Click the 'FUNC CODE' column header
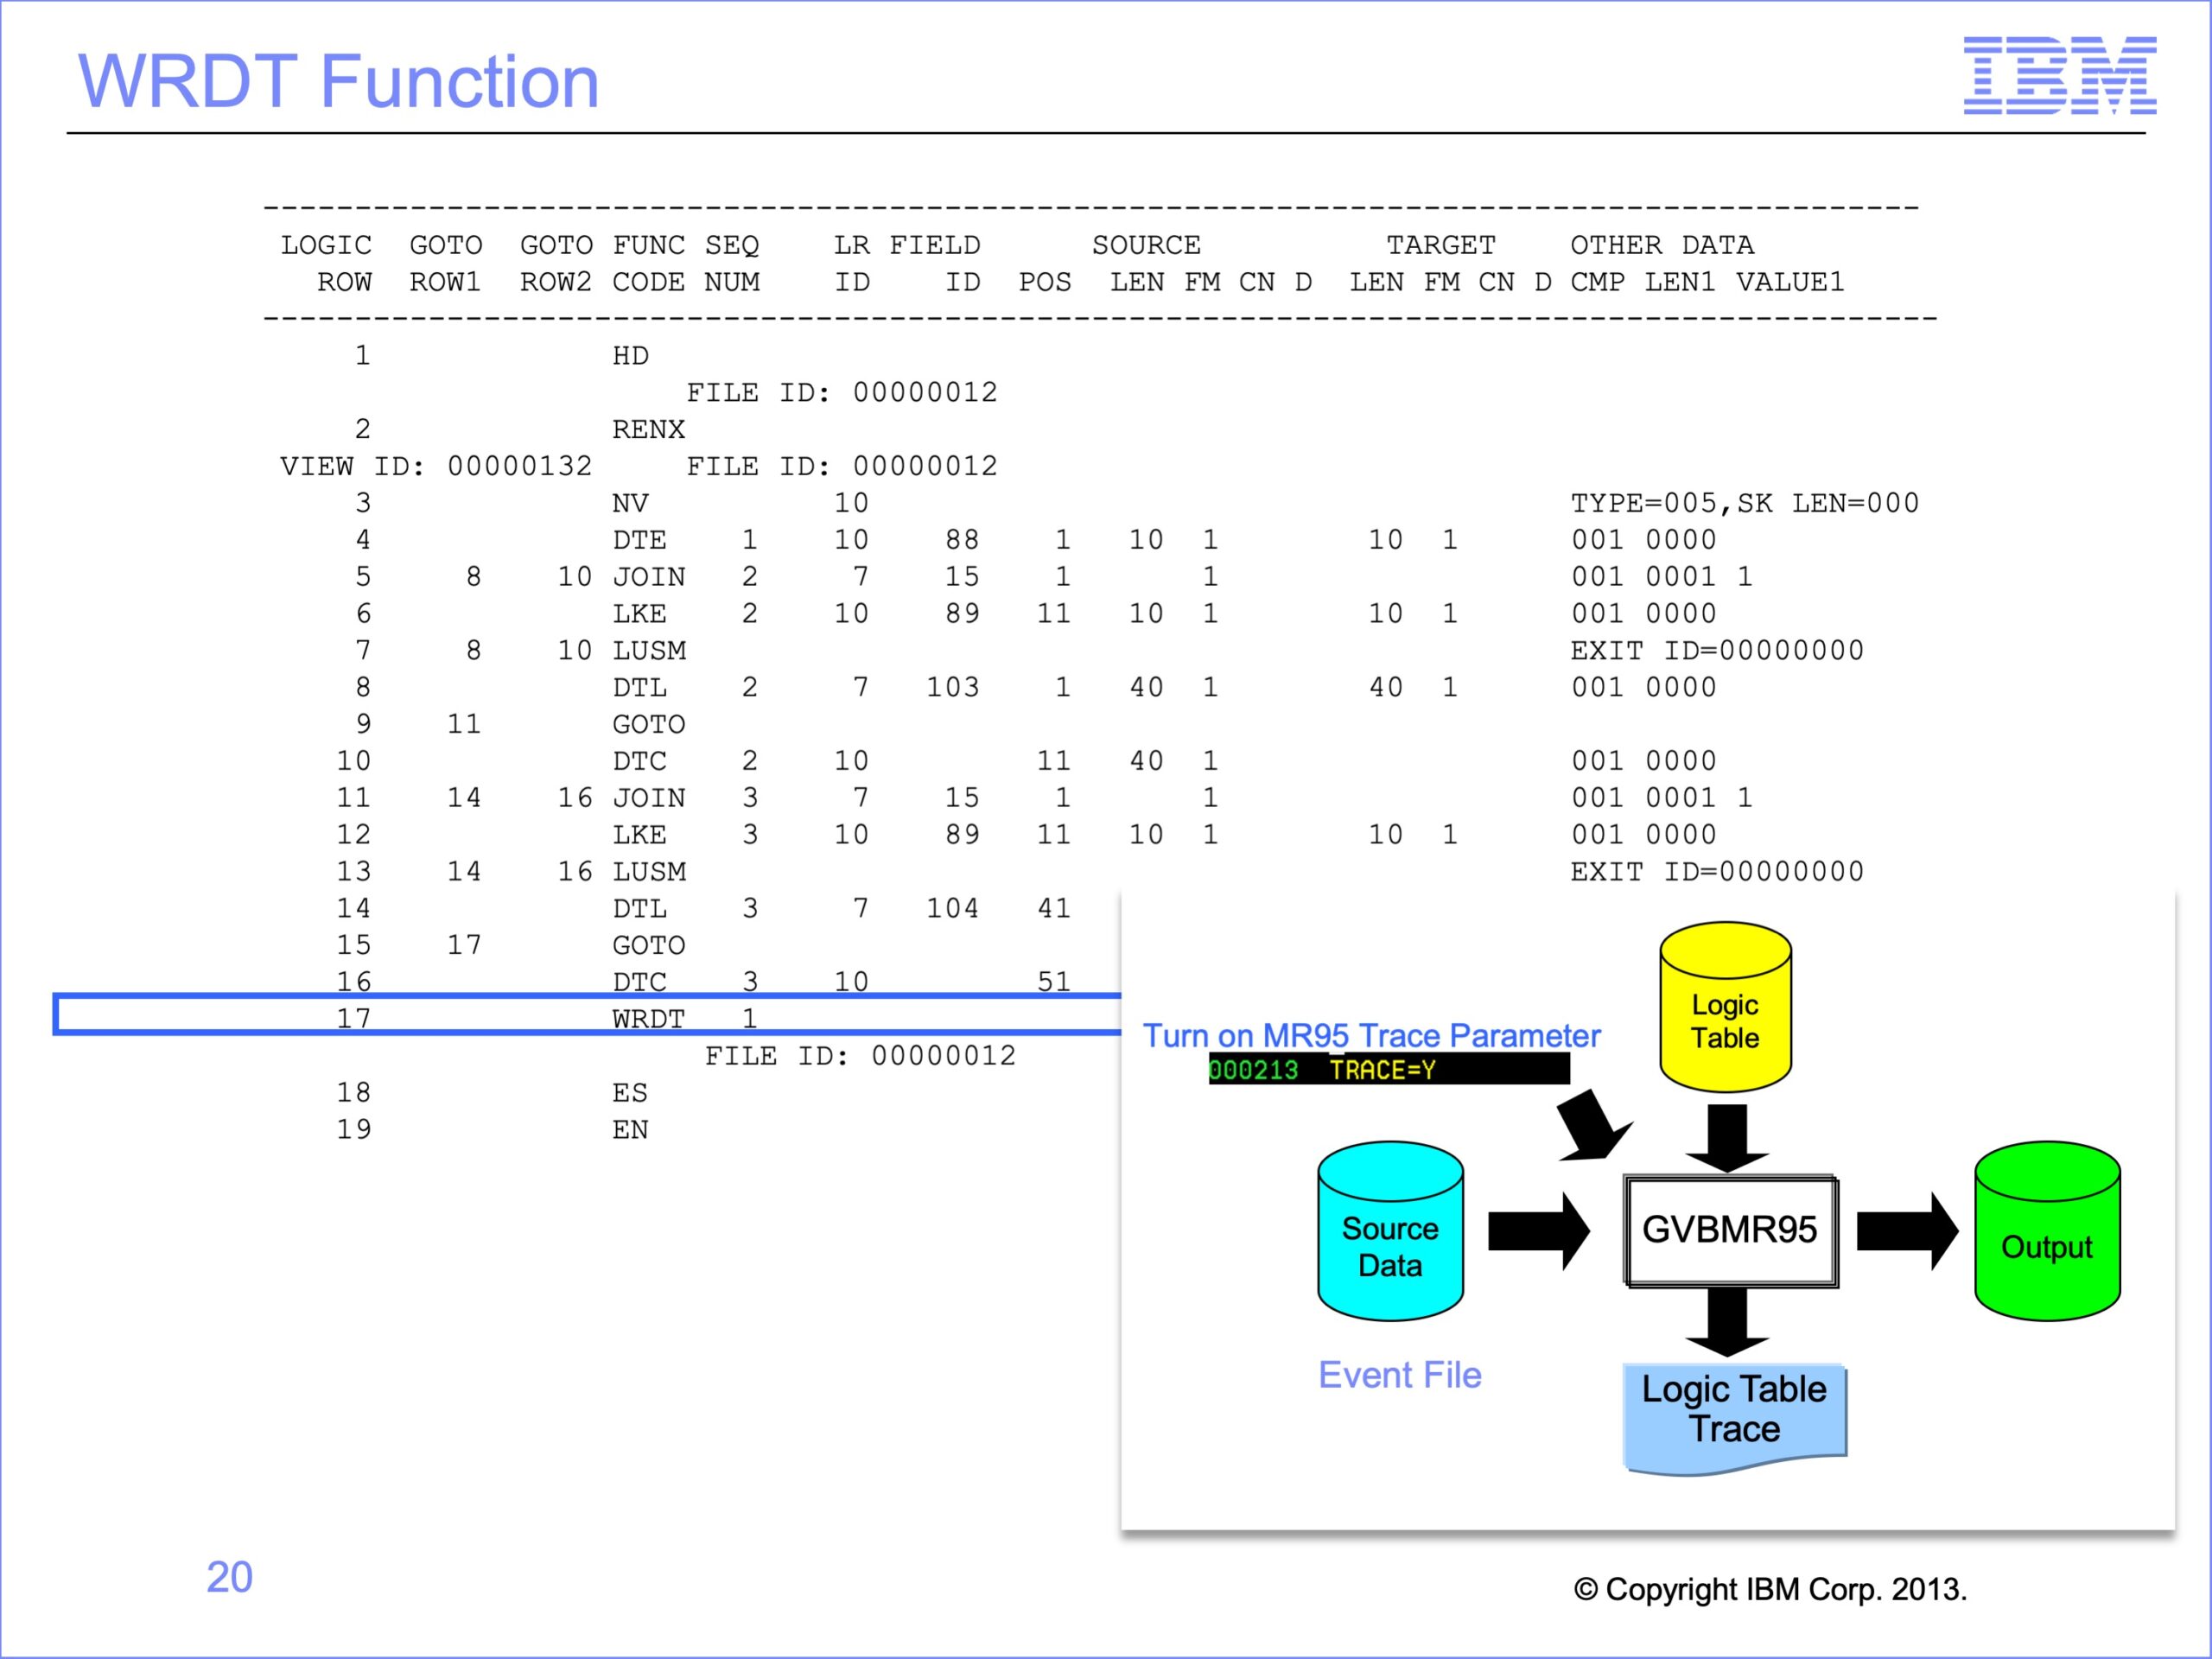This screenshot has height=1659, width=2212. (648, 264)
